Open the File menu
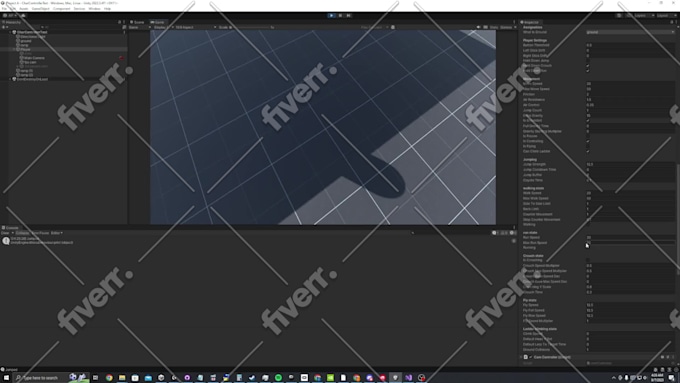This screenshot has width=680, height=383. click(x=4, y=9)
